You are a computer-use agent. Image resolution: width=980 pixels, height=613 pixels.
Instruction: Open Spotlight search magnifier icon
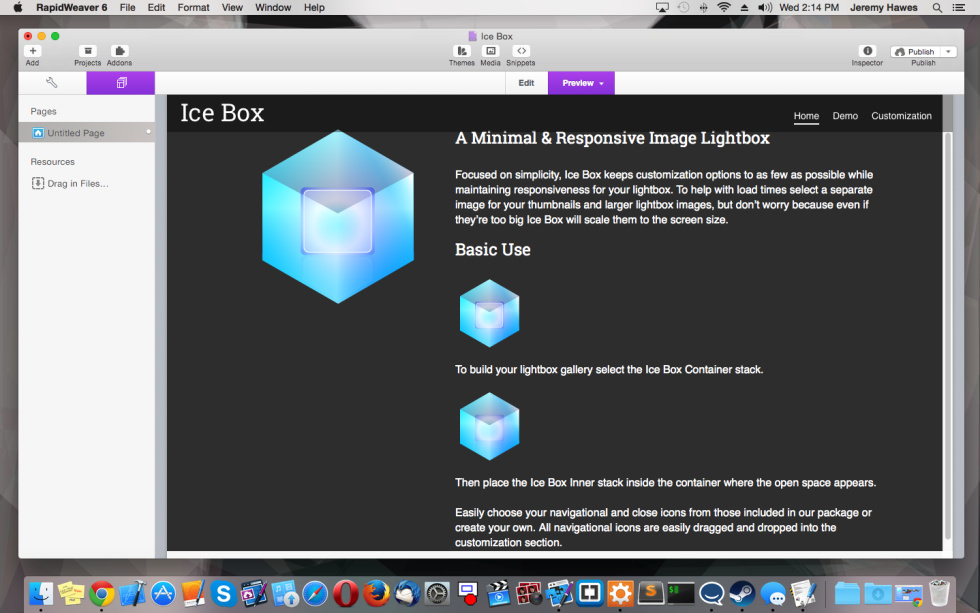937,7
